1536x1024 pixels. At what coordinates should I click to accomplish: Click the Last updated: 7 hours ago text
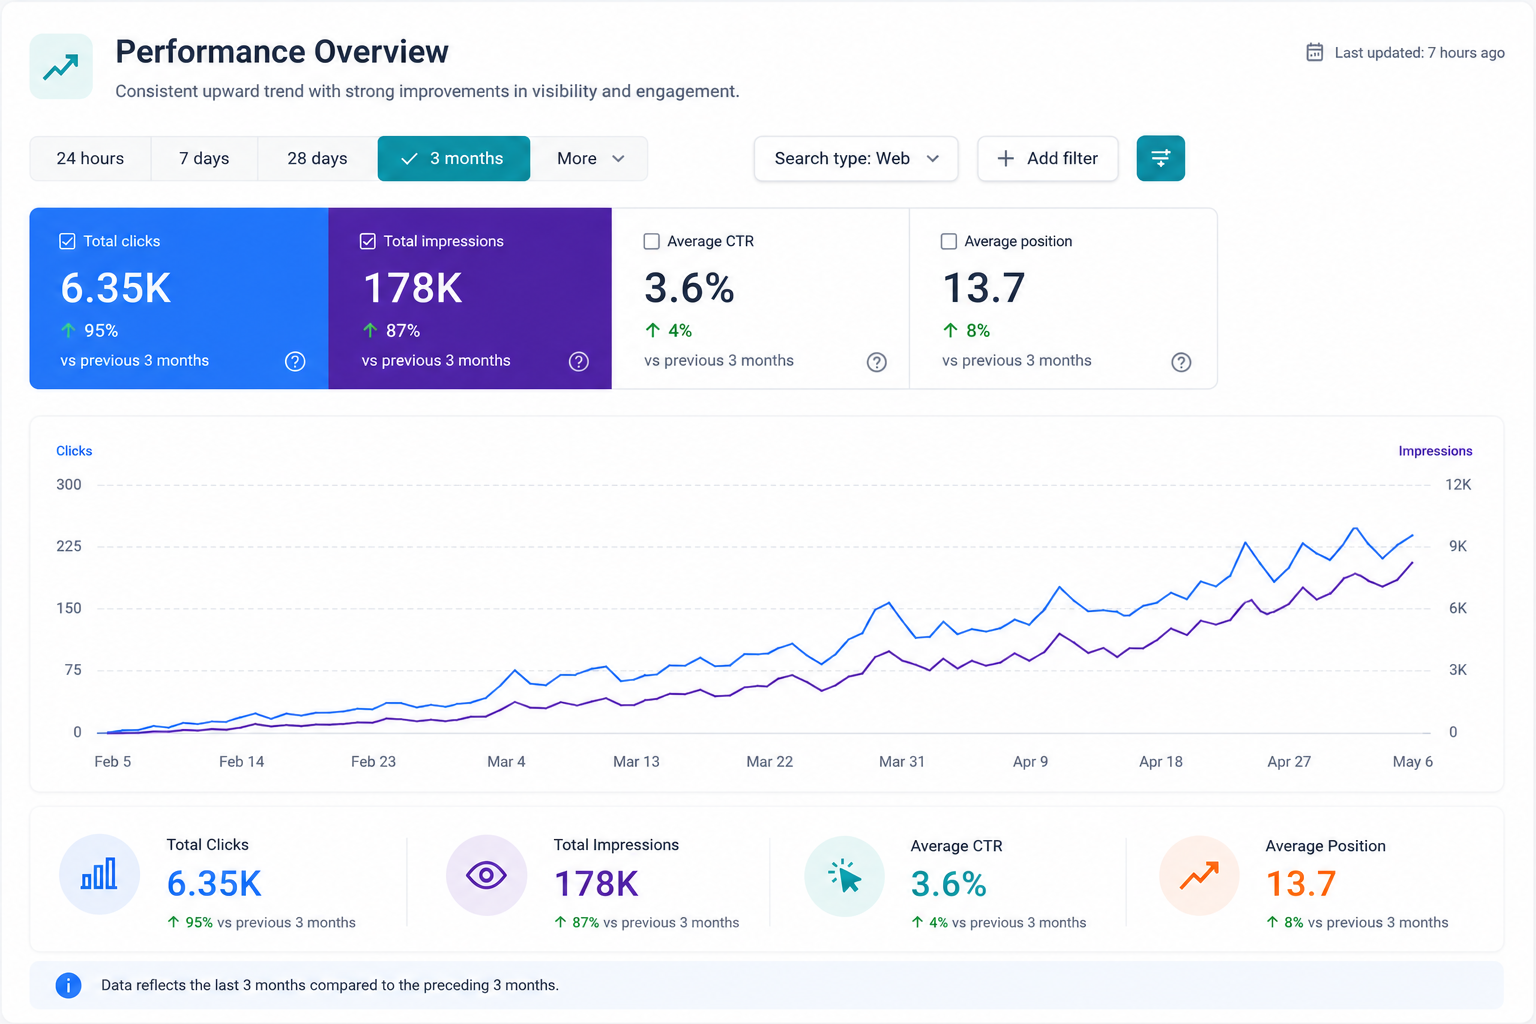pos(1420,52)
